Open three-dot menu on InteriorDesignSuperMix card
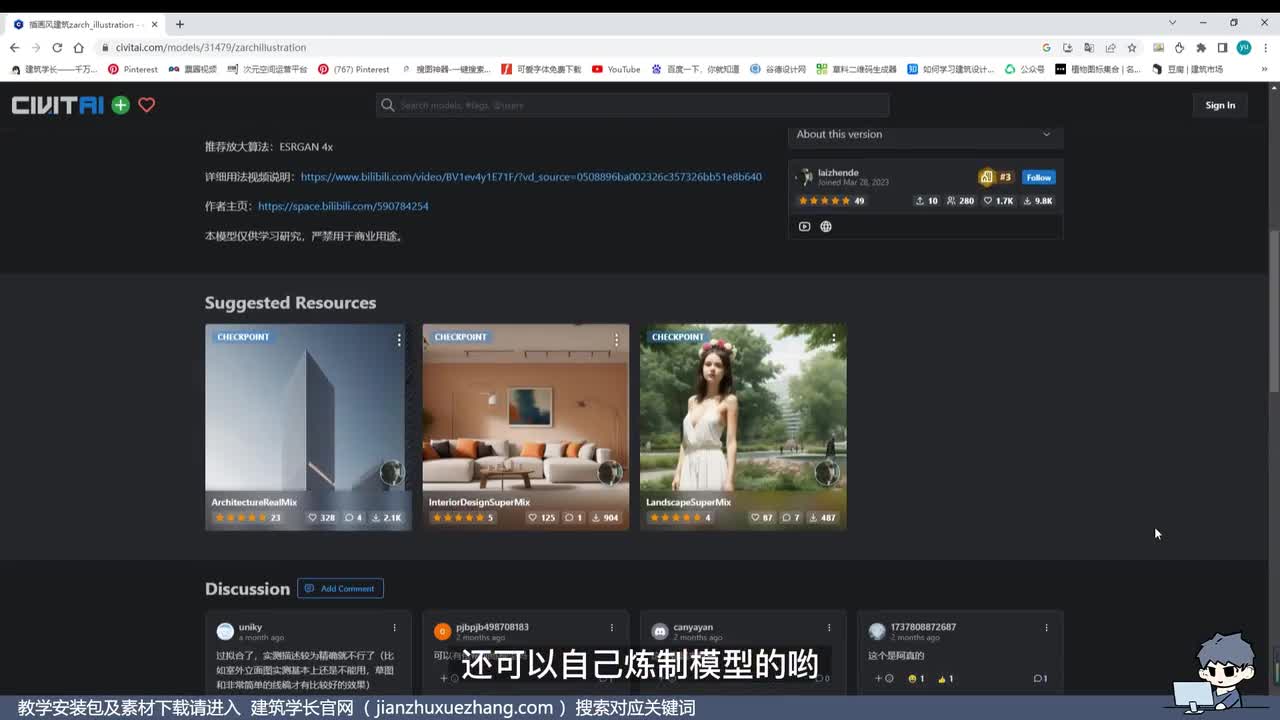 (x=616, y=340)
